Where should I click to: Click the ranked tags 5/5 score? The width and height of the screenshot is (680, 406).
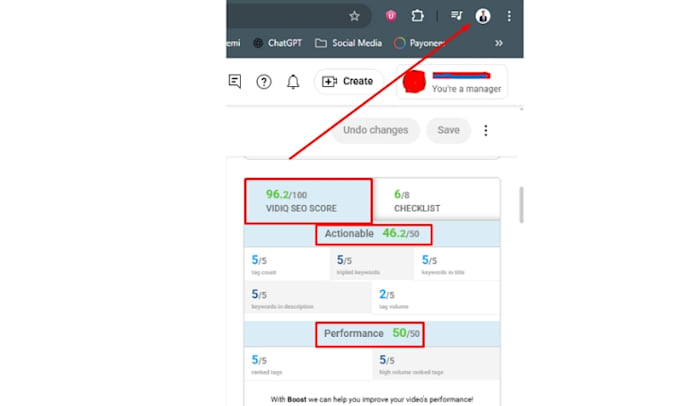308,364
